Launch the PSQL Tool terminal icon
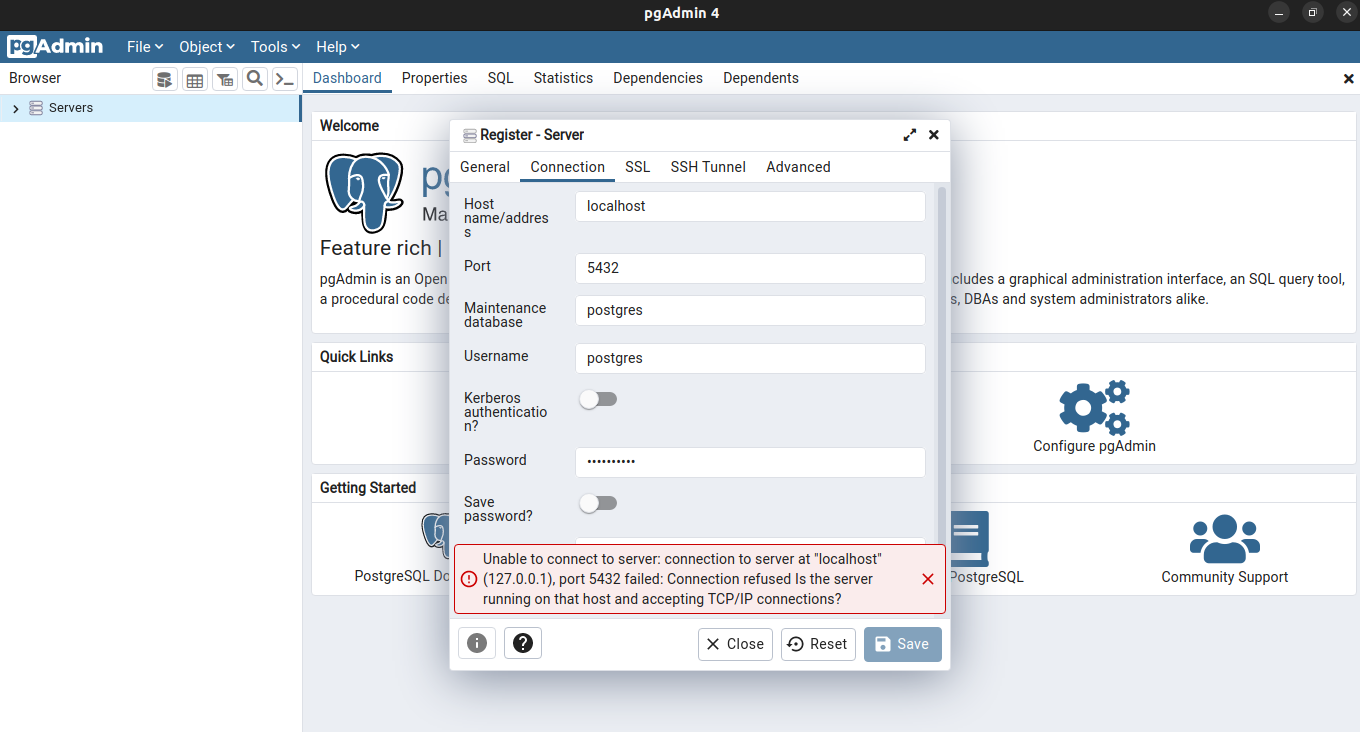 pos(285,79)
